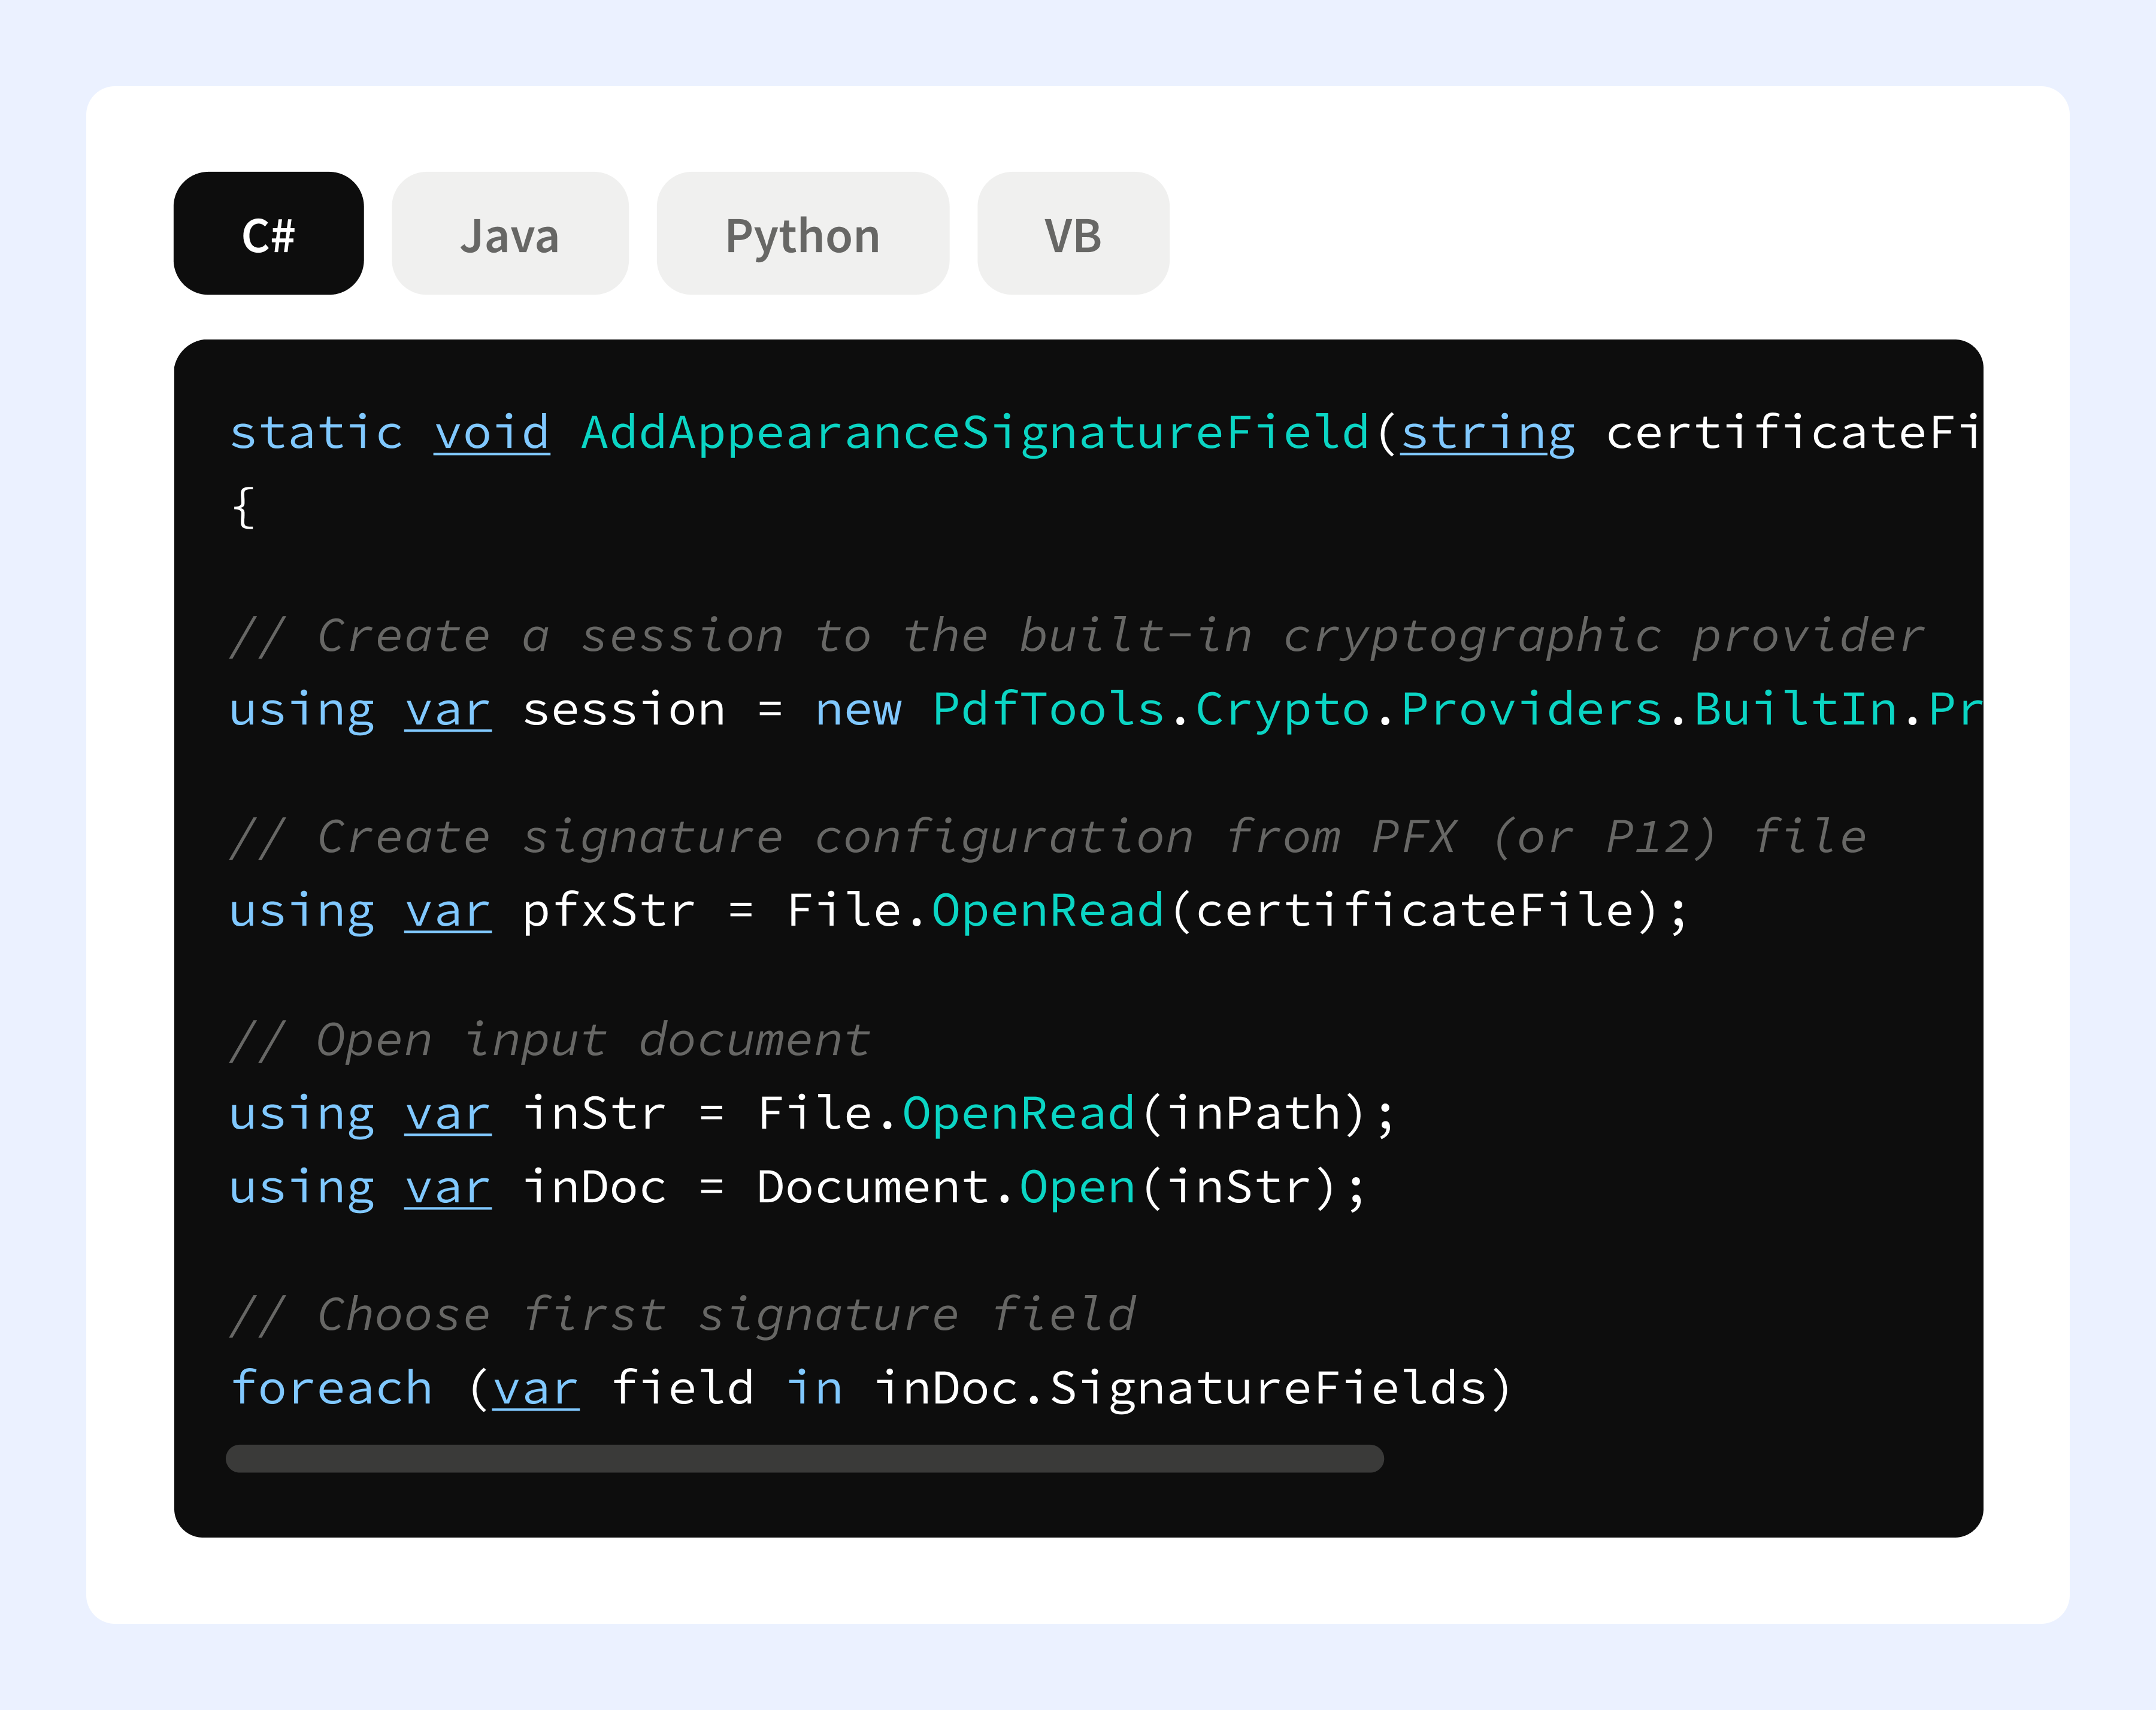Viewport: 2156px width, 1710px height.
Task: Click the underlined void keyword link
Action: tap(491, 433)
